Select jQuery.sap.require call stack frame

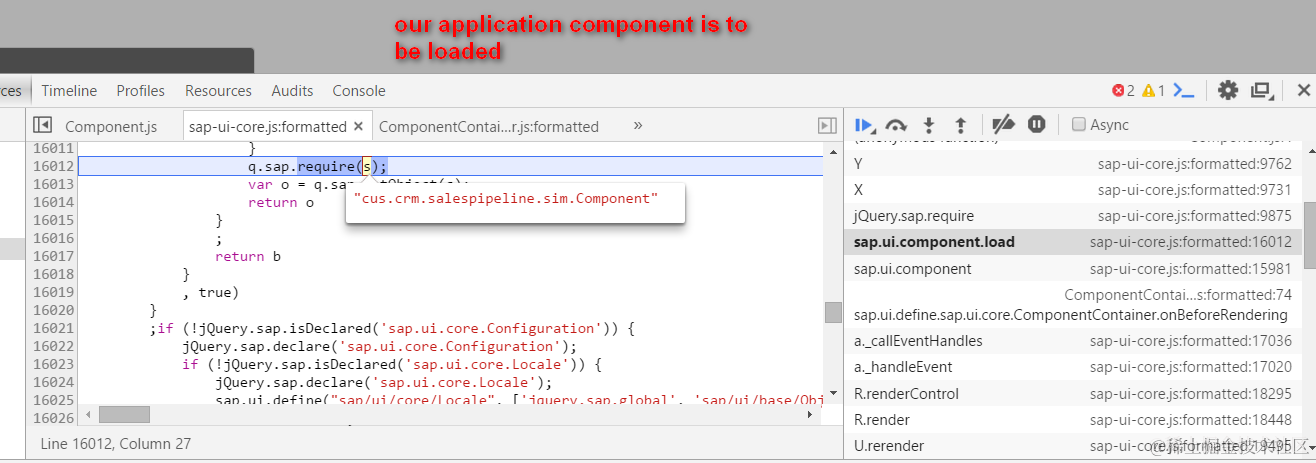click(1073, 215)
